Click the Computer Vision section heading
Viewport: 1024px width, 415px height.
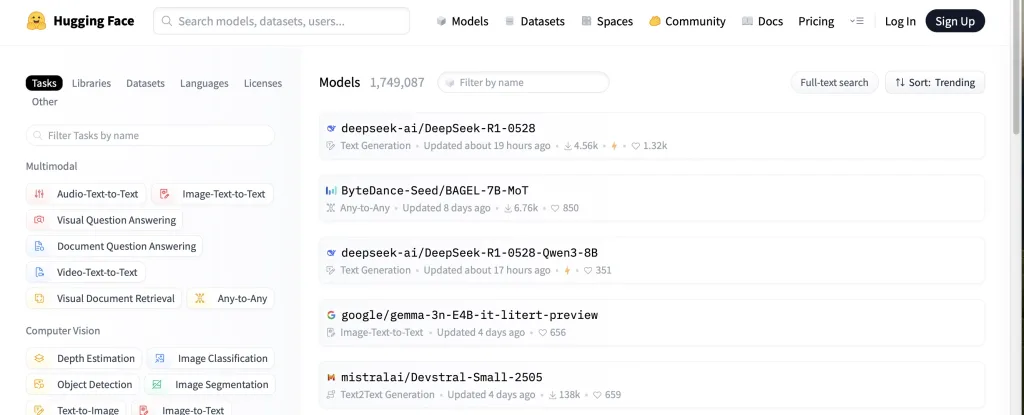[63, 331]
